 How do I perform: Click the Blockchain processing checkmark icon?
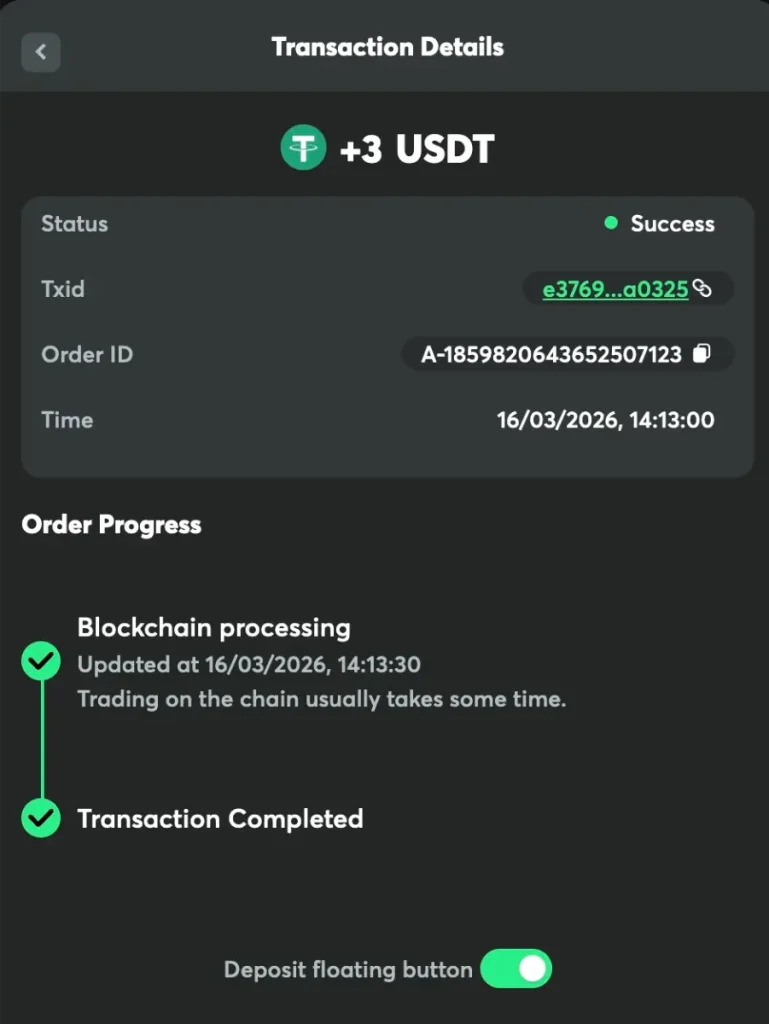41,661
